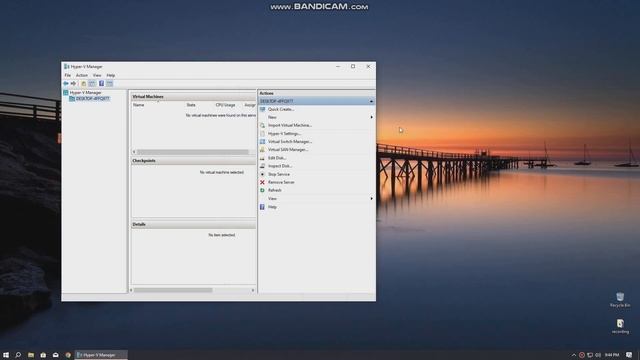Viewport: 640px width, 360px height.
Task: Select the recording desktop icon
Action: (x=620, y=327)
